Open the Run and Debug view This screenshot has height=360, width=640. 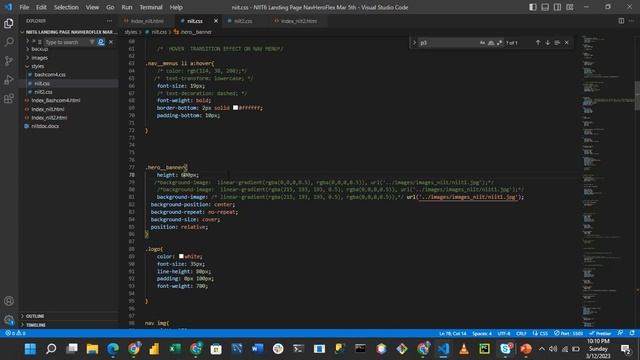point(9,80)
